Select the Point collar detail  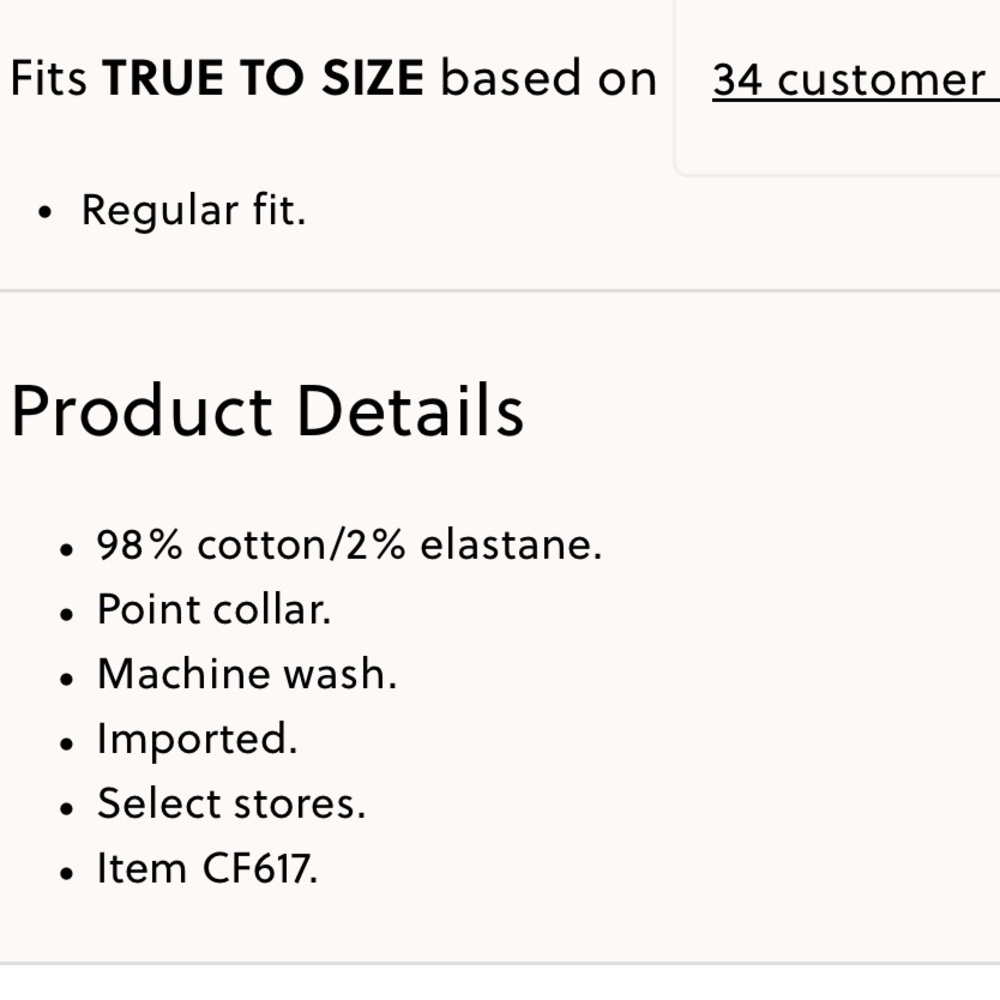[214, 610]
